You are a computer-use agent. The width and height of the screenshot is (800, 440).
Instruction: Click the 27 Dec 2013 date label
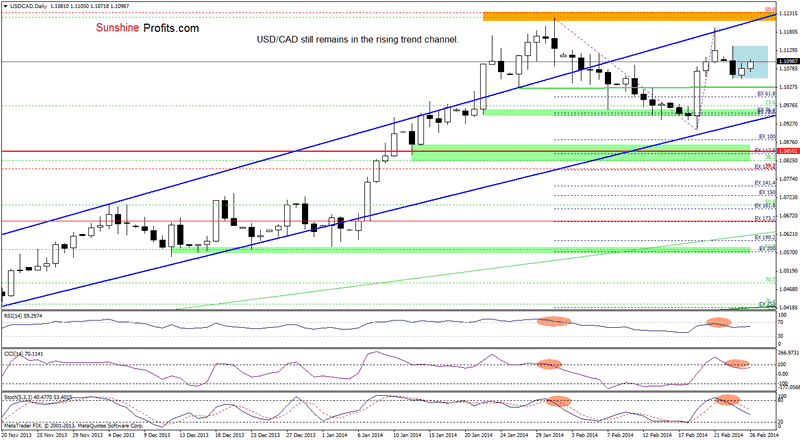click(x=300, y=435)
